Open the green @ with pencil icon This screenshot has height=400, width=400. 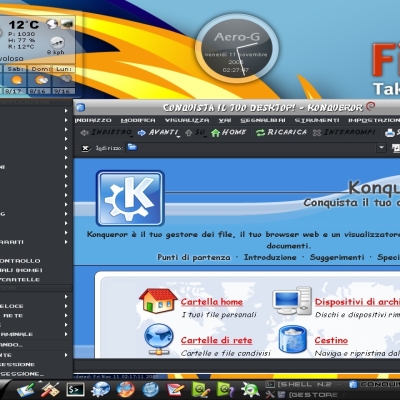point(201,389)
